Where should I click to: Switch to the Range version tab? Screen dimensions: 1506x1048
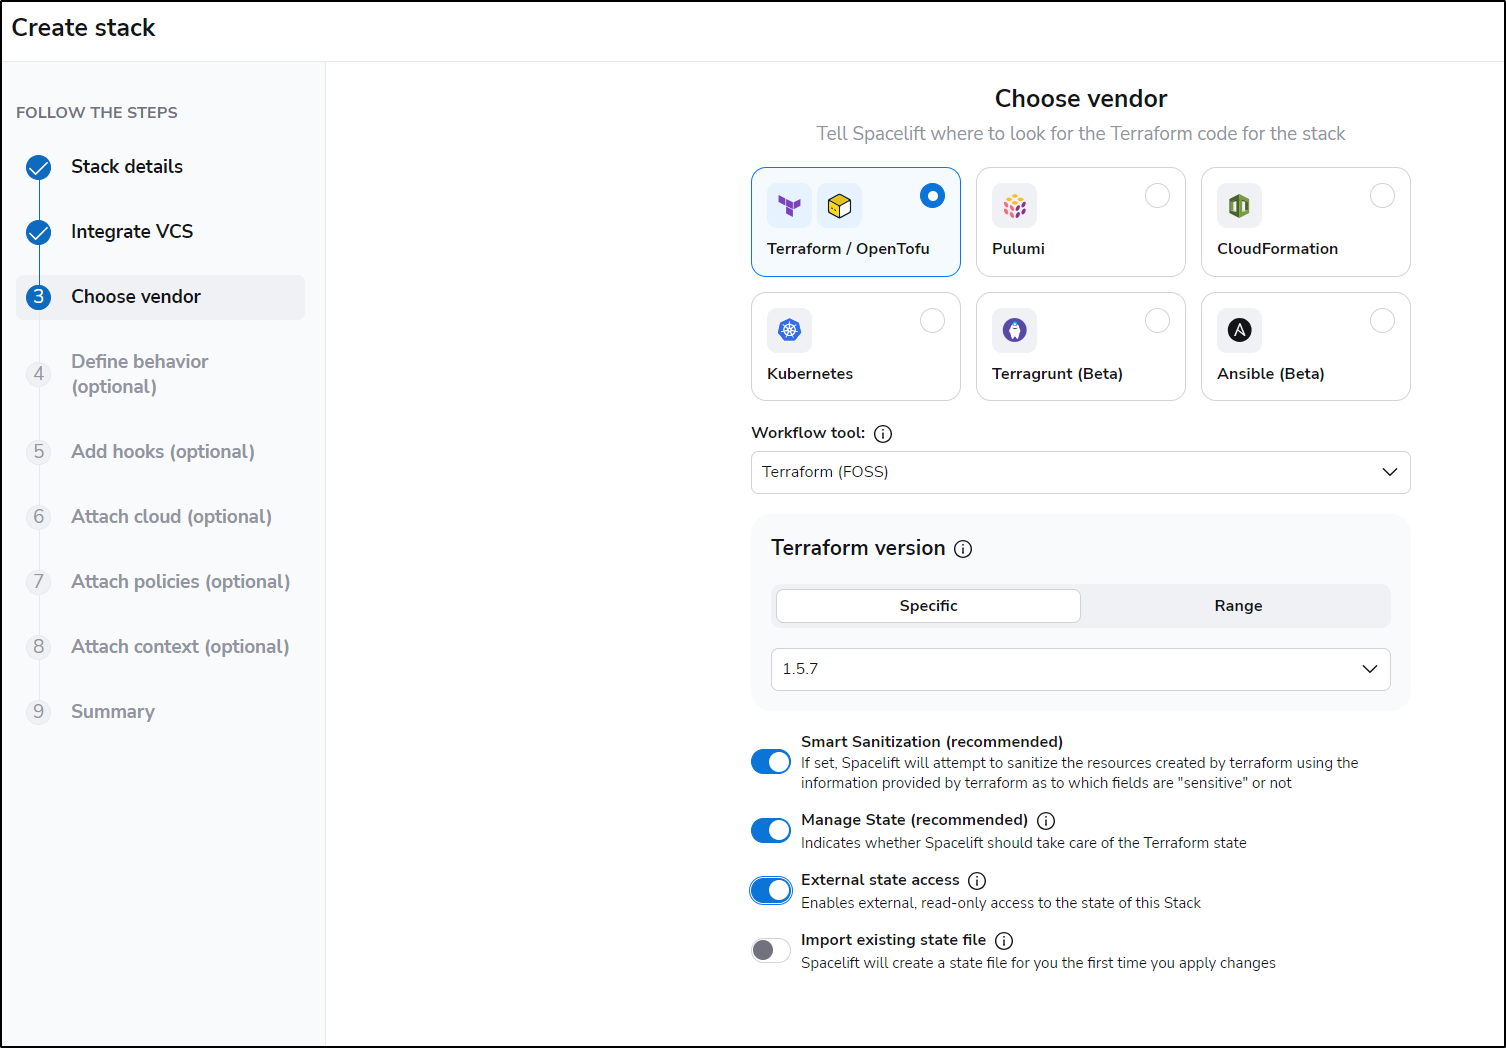point(1238,606)
